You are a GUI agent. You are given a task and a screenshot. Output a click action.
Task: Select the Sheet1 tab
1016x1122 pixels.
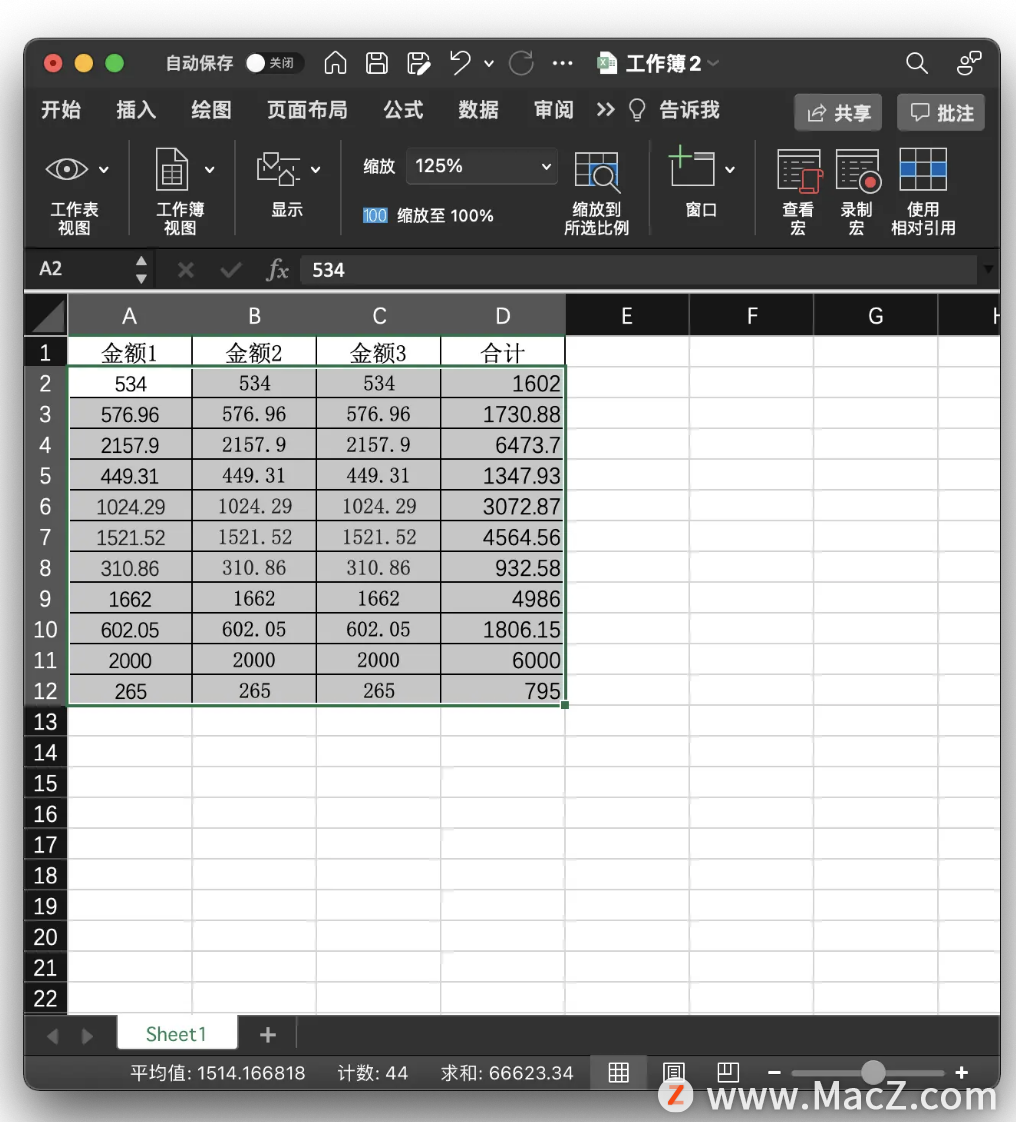tap(176, 1034)
